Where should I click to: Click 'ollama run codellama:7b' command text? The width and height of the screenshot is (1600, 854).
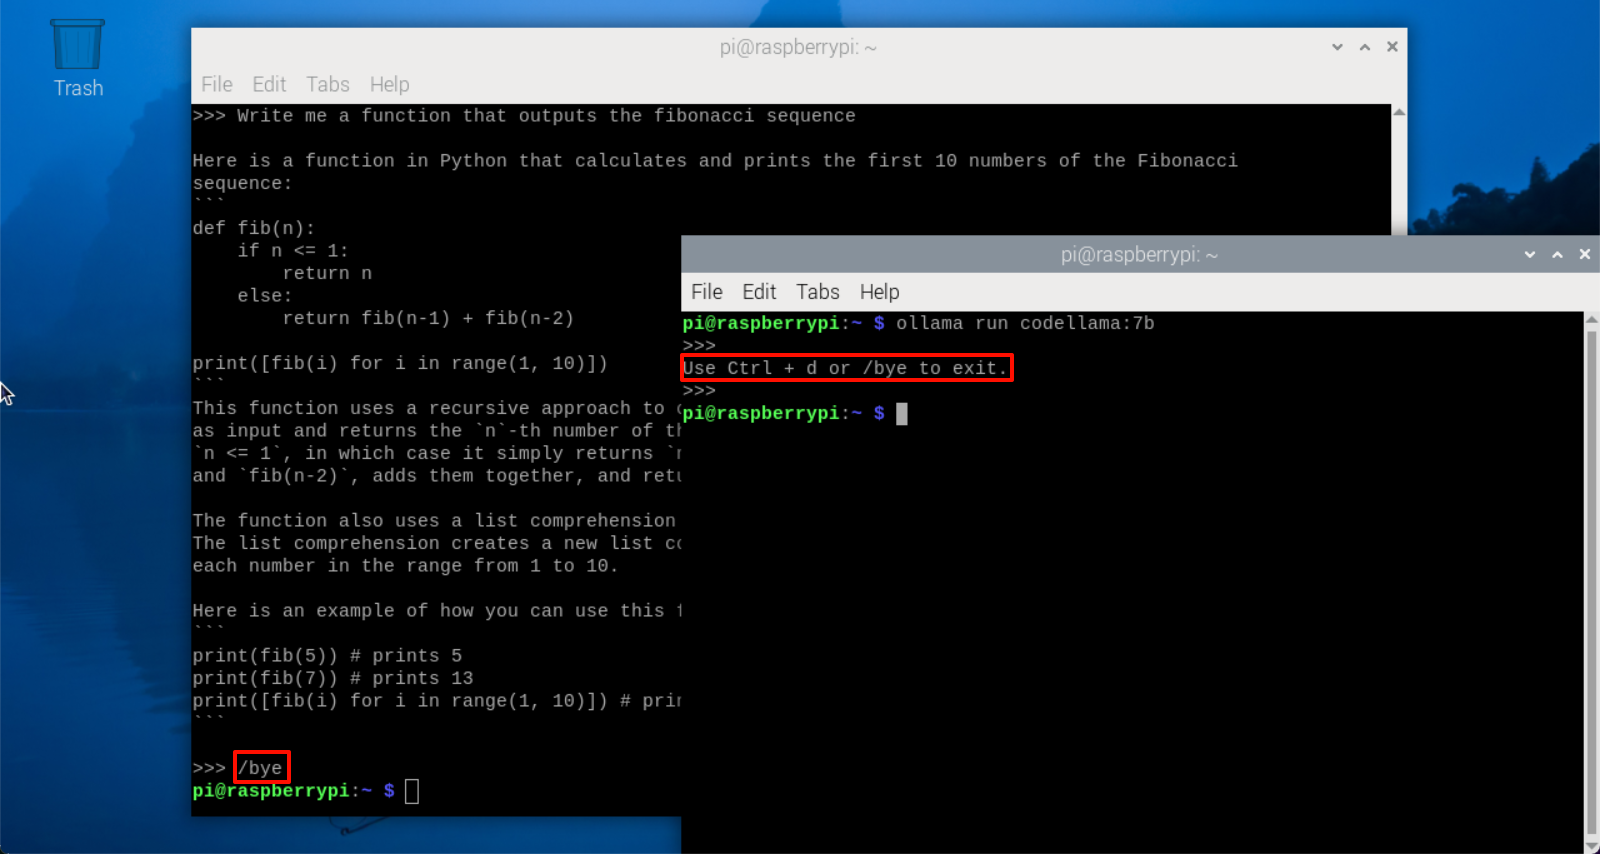(1025, 323)
